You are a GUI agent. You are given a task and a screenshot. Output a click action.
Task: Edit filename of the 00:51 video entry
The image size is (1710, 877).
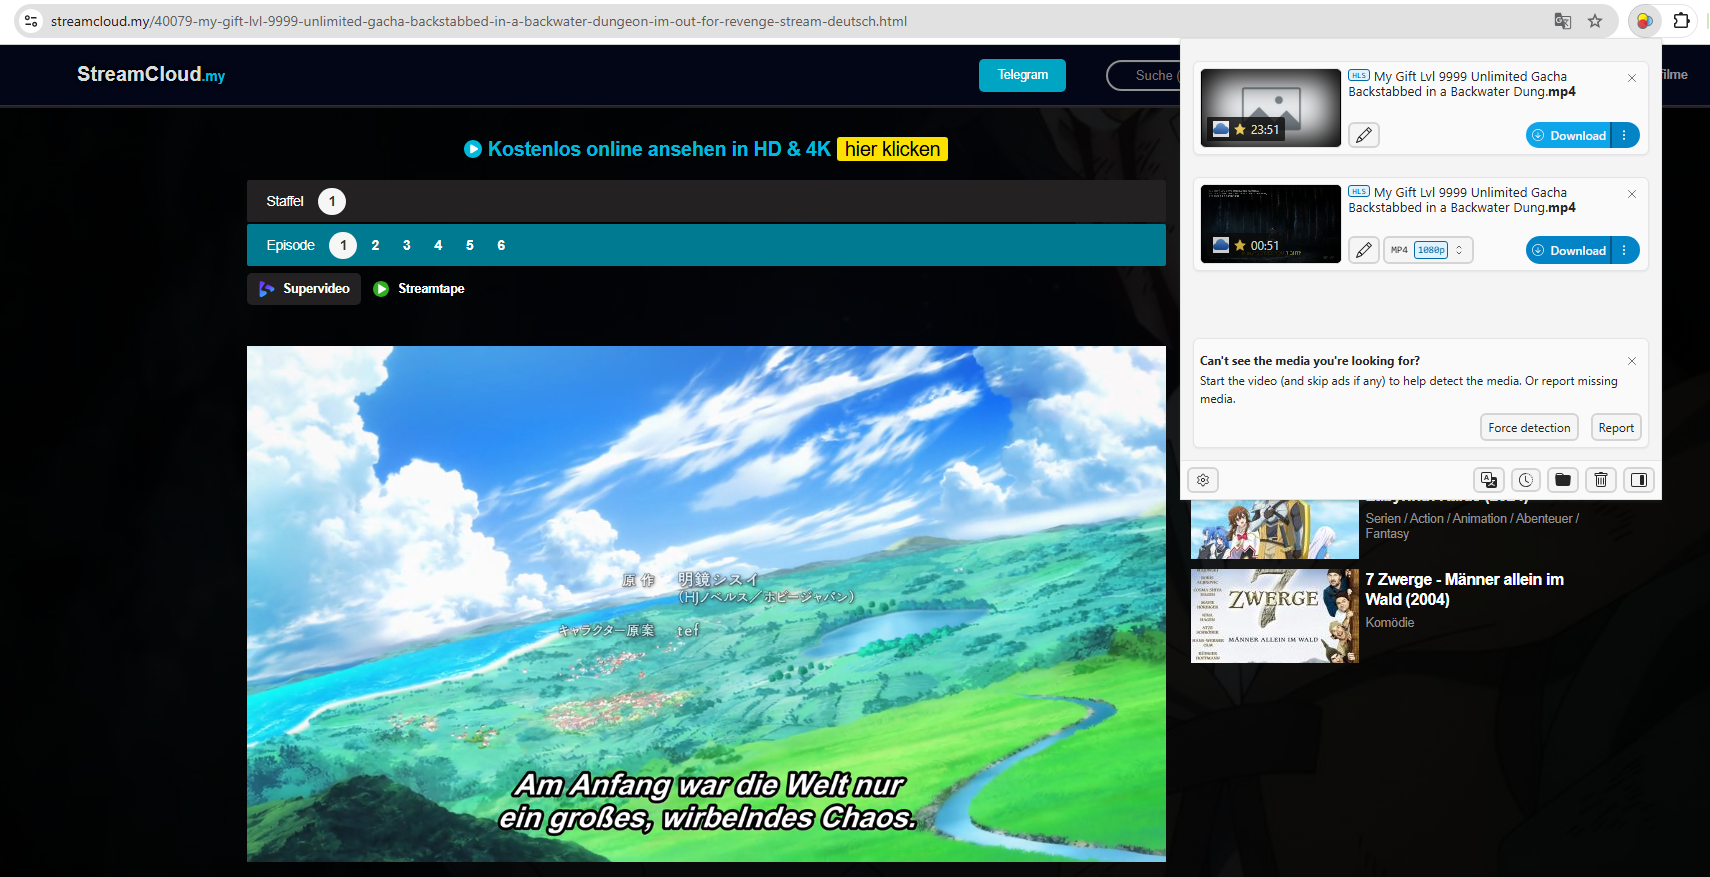pyautogui.click(x=1364, y=250)
